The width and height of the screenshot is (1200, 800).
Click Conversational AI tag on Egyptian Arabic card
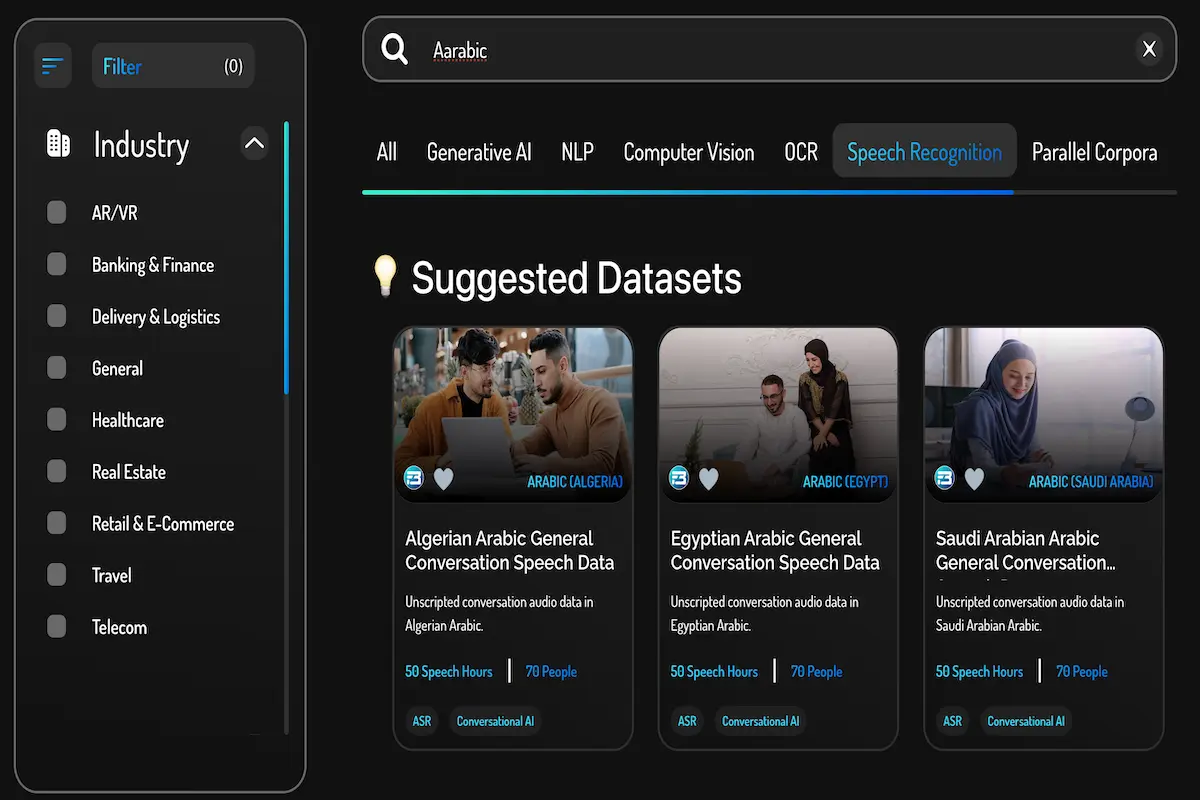coord(760,721)
